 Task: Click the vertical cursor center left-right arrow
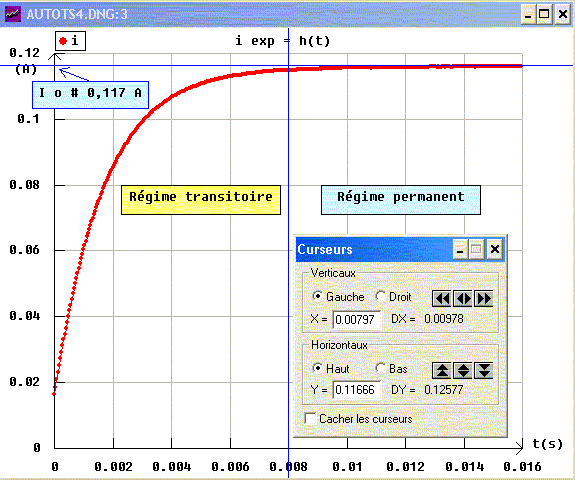[x=463, y=298]
